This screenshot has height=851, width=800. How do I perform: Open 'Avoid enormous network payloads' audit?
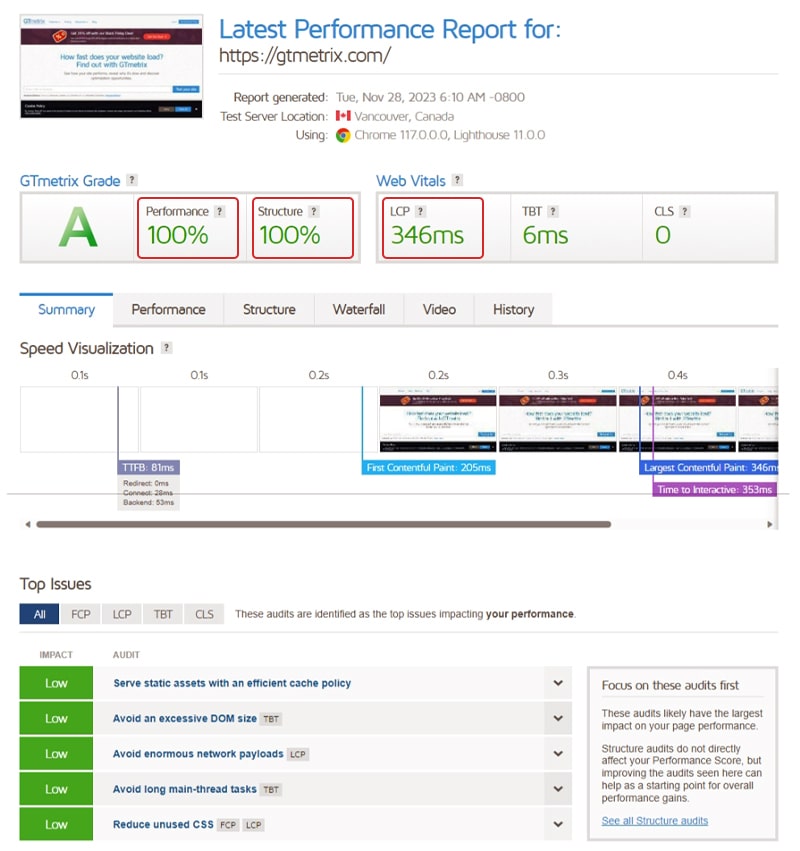(x=198, y=753)
